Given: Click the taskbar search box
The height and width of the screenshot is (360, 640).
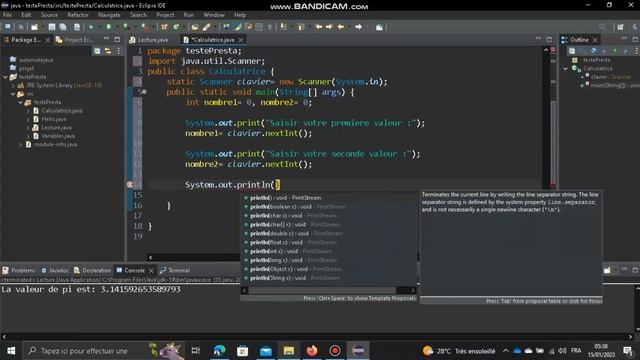Looking at the screenshot, I should 103,351.
